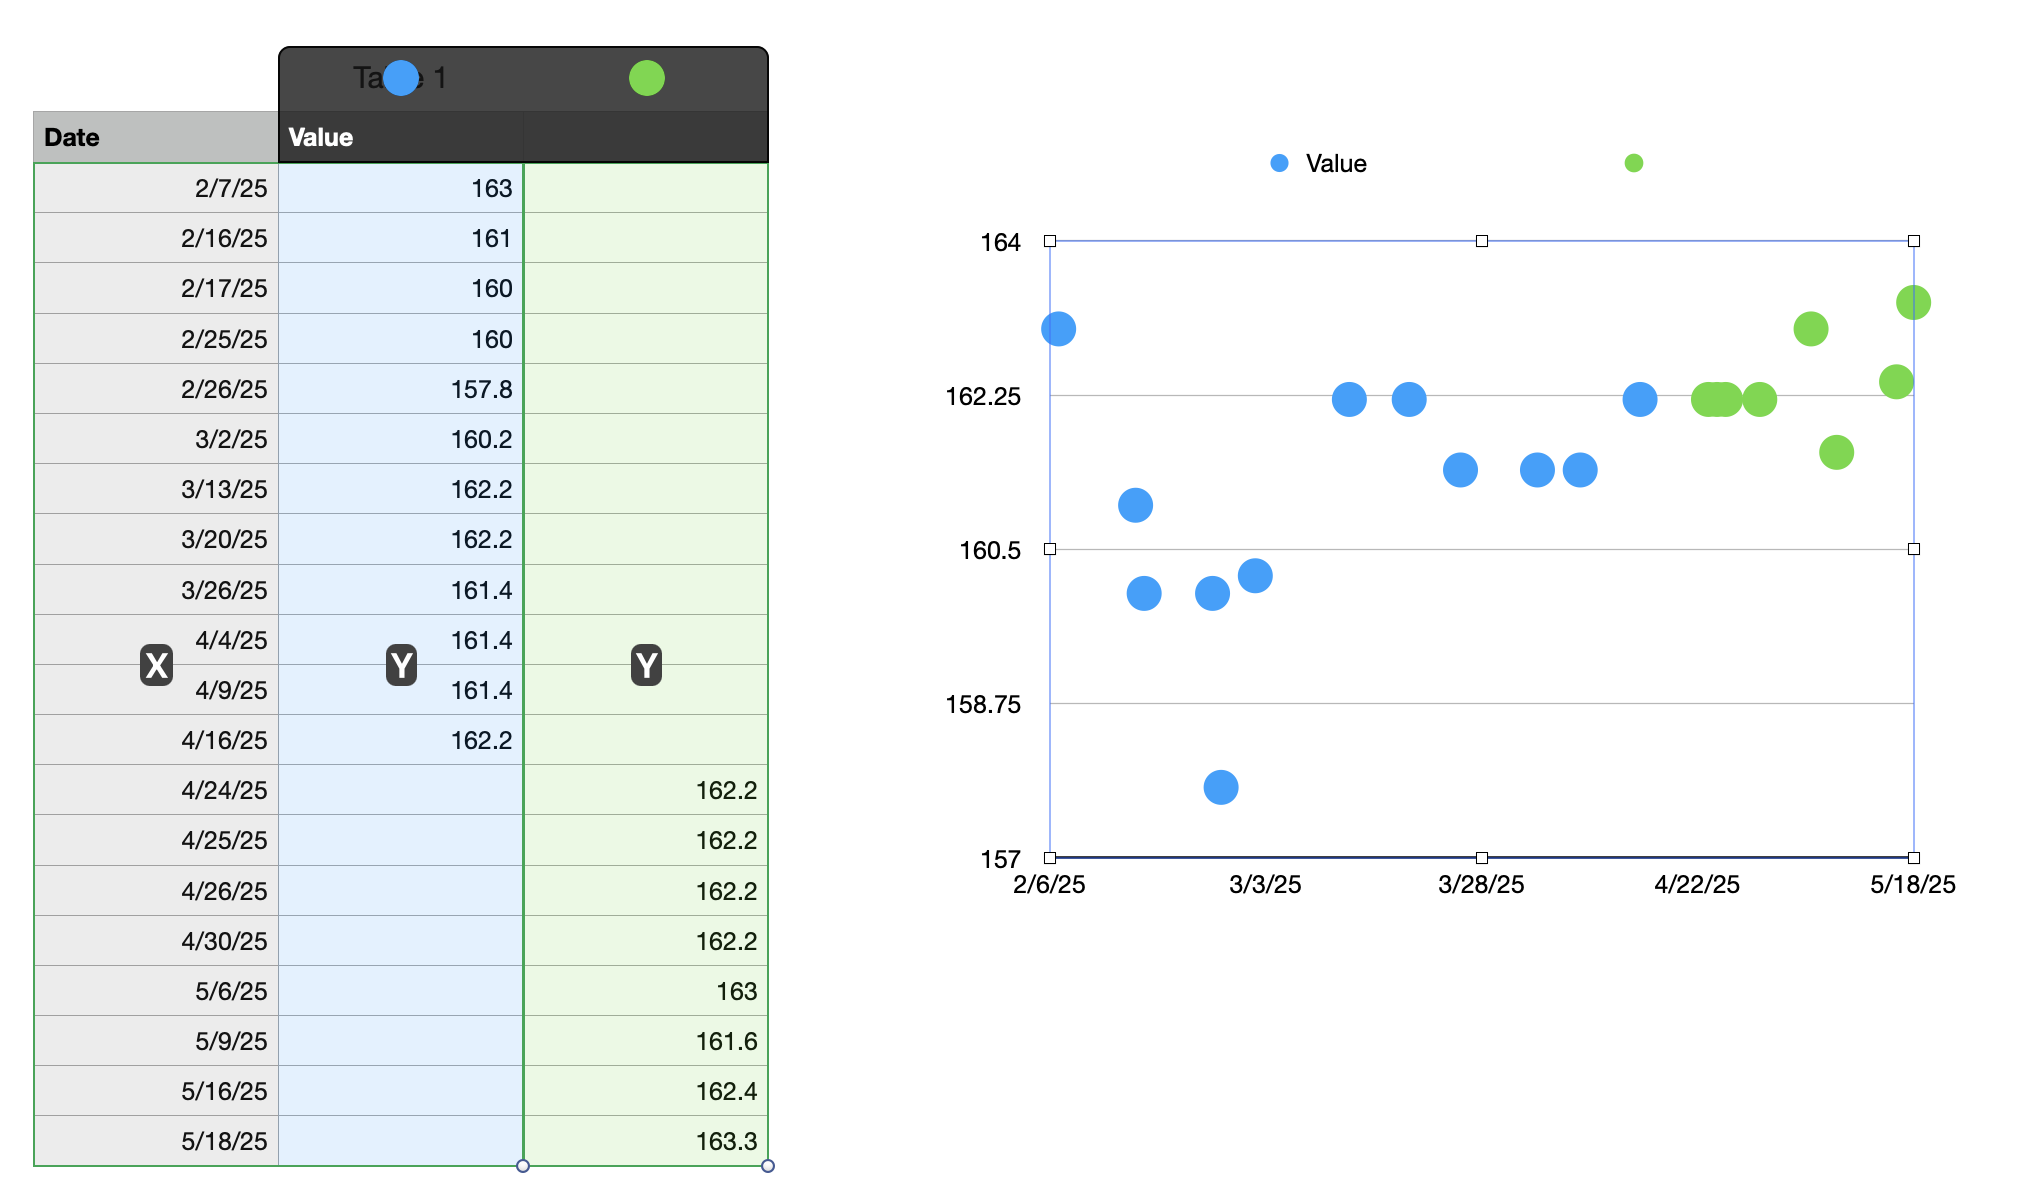Click the lowest blue data point in chart
Viewport: 2018px width, 1204px height.
click(1220, 787)
